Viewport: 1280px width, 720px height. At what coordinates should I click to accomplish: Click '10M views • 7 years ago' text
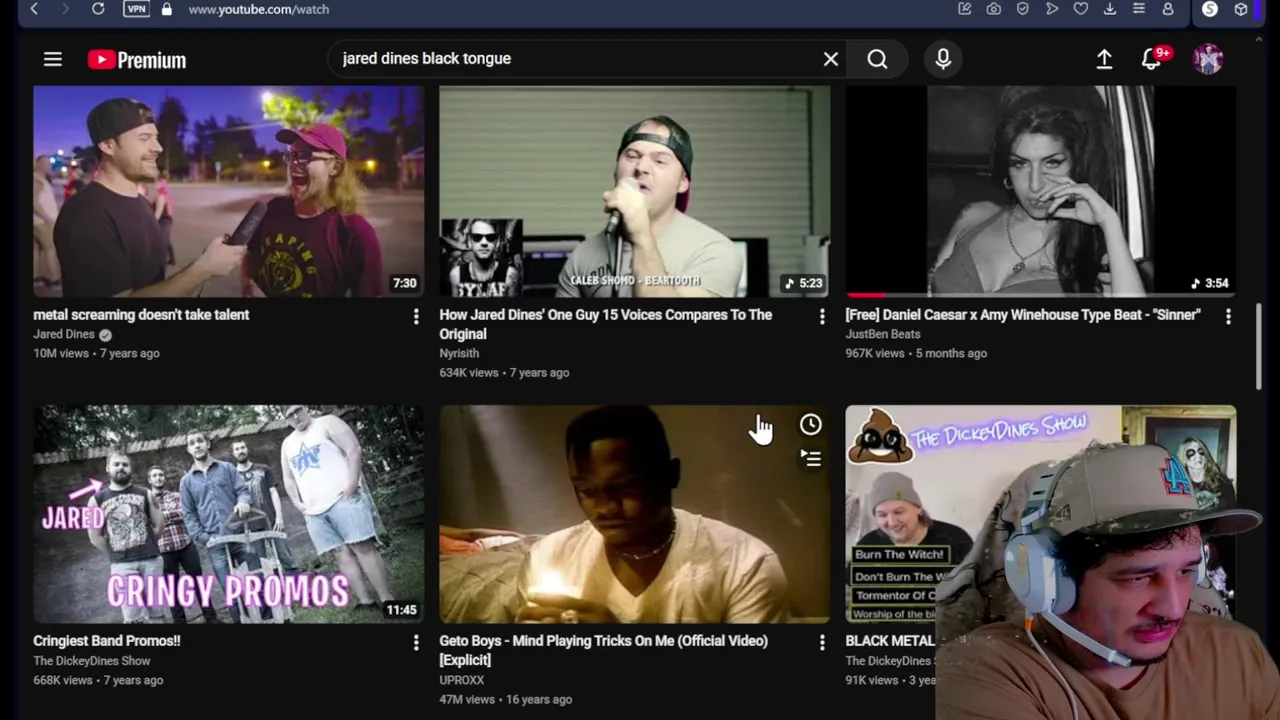tap(96, 353)
